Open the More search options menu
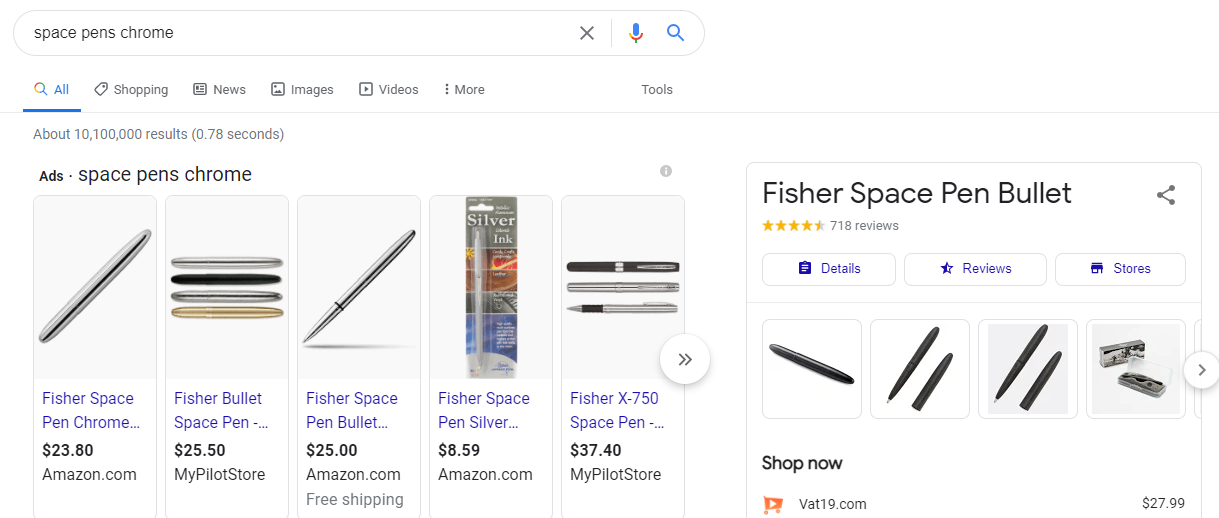The height and width of the screenshot is (518, 1219). [x=463, y=89]
